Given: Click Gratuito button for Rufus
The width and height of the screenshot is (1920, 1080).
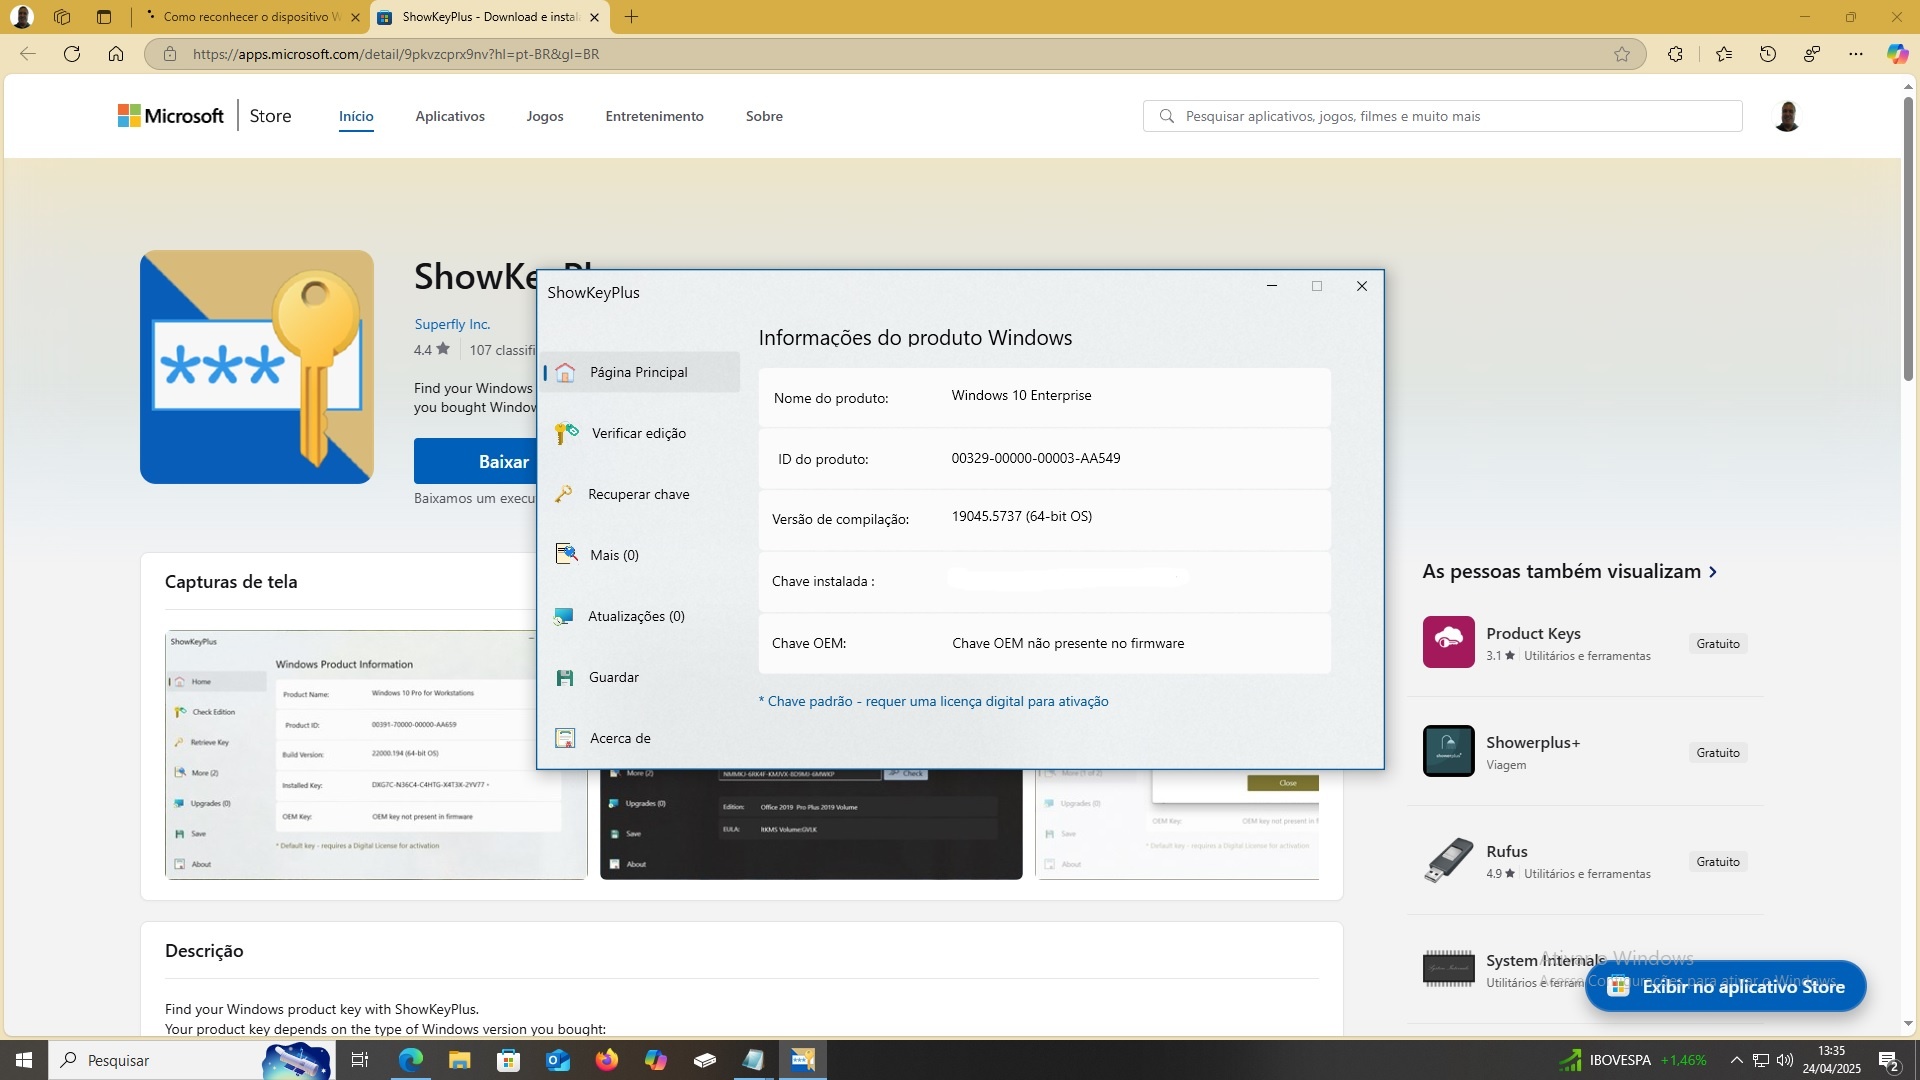Looking at the screenshot, I should (x=1718, y=861).
